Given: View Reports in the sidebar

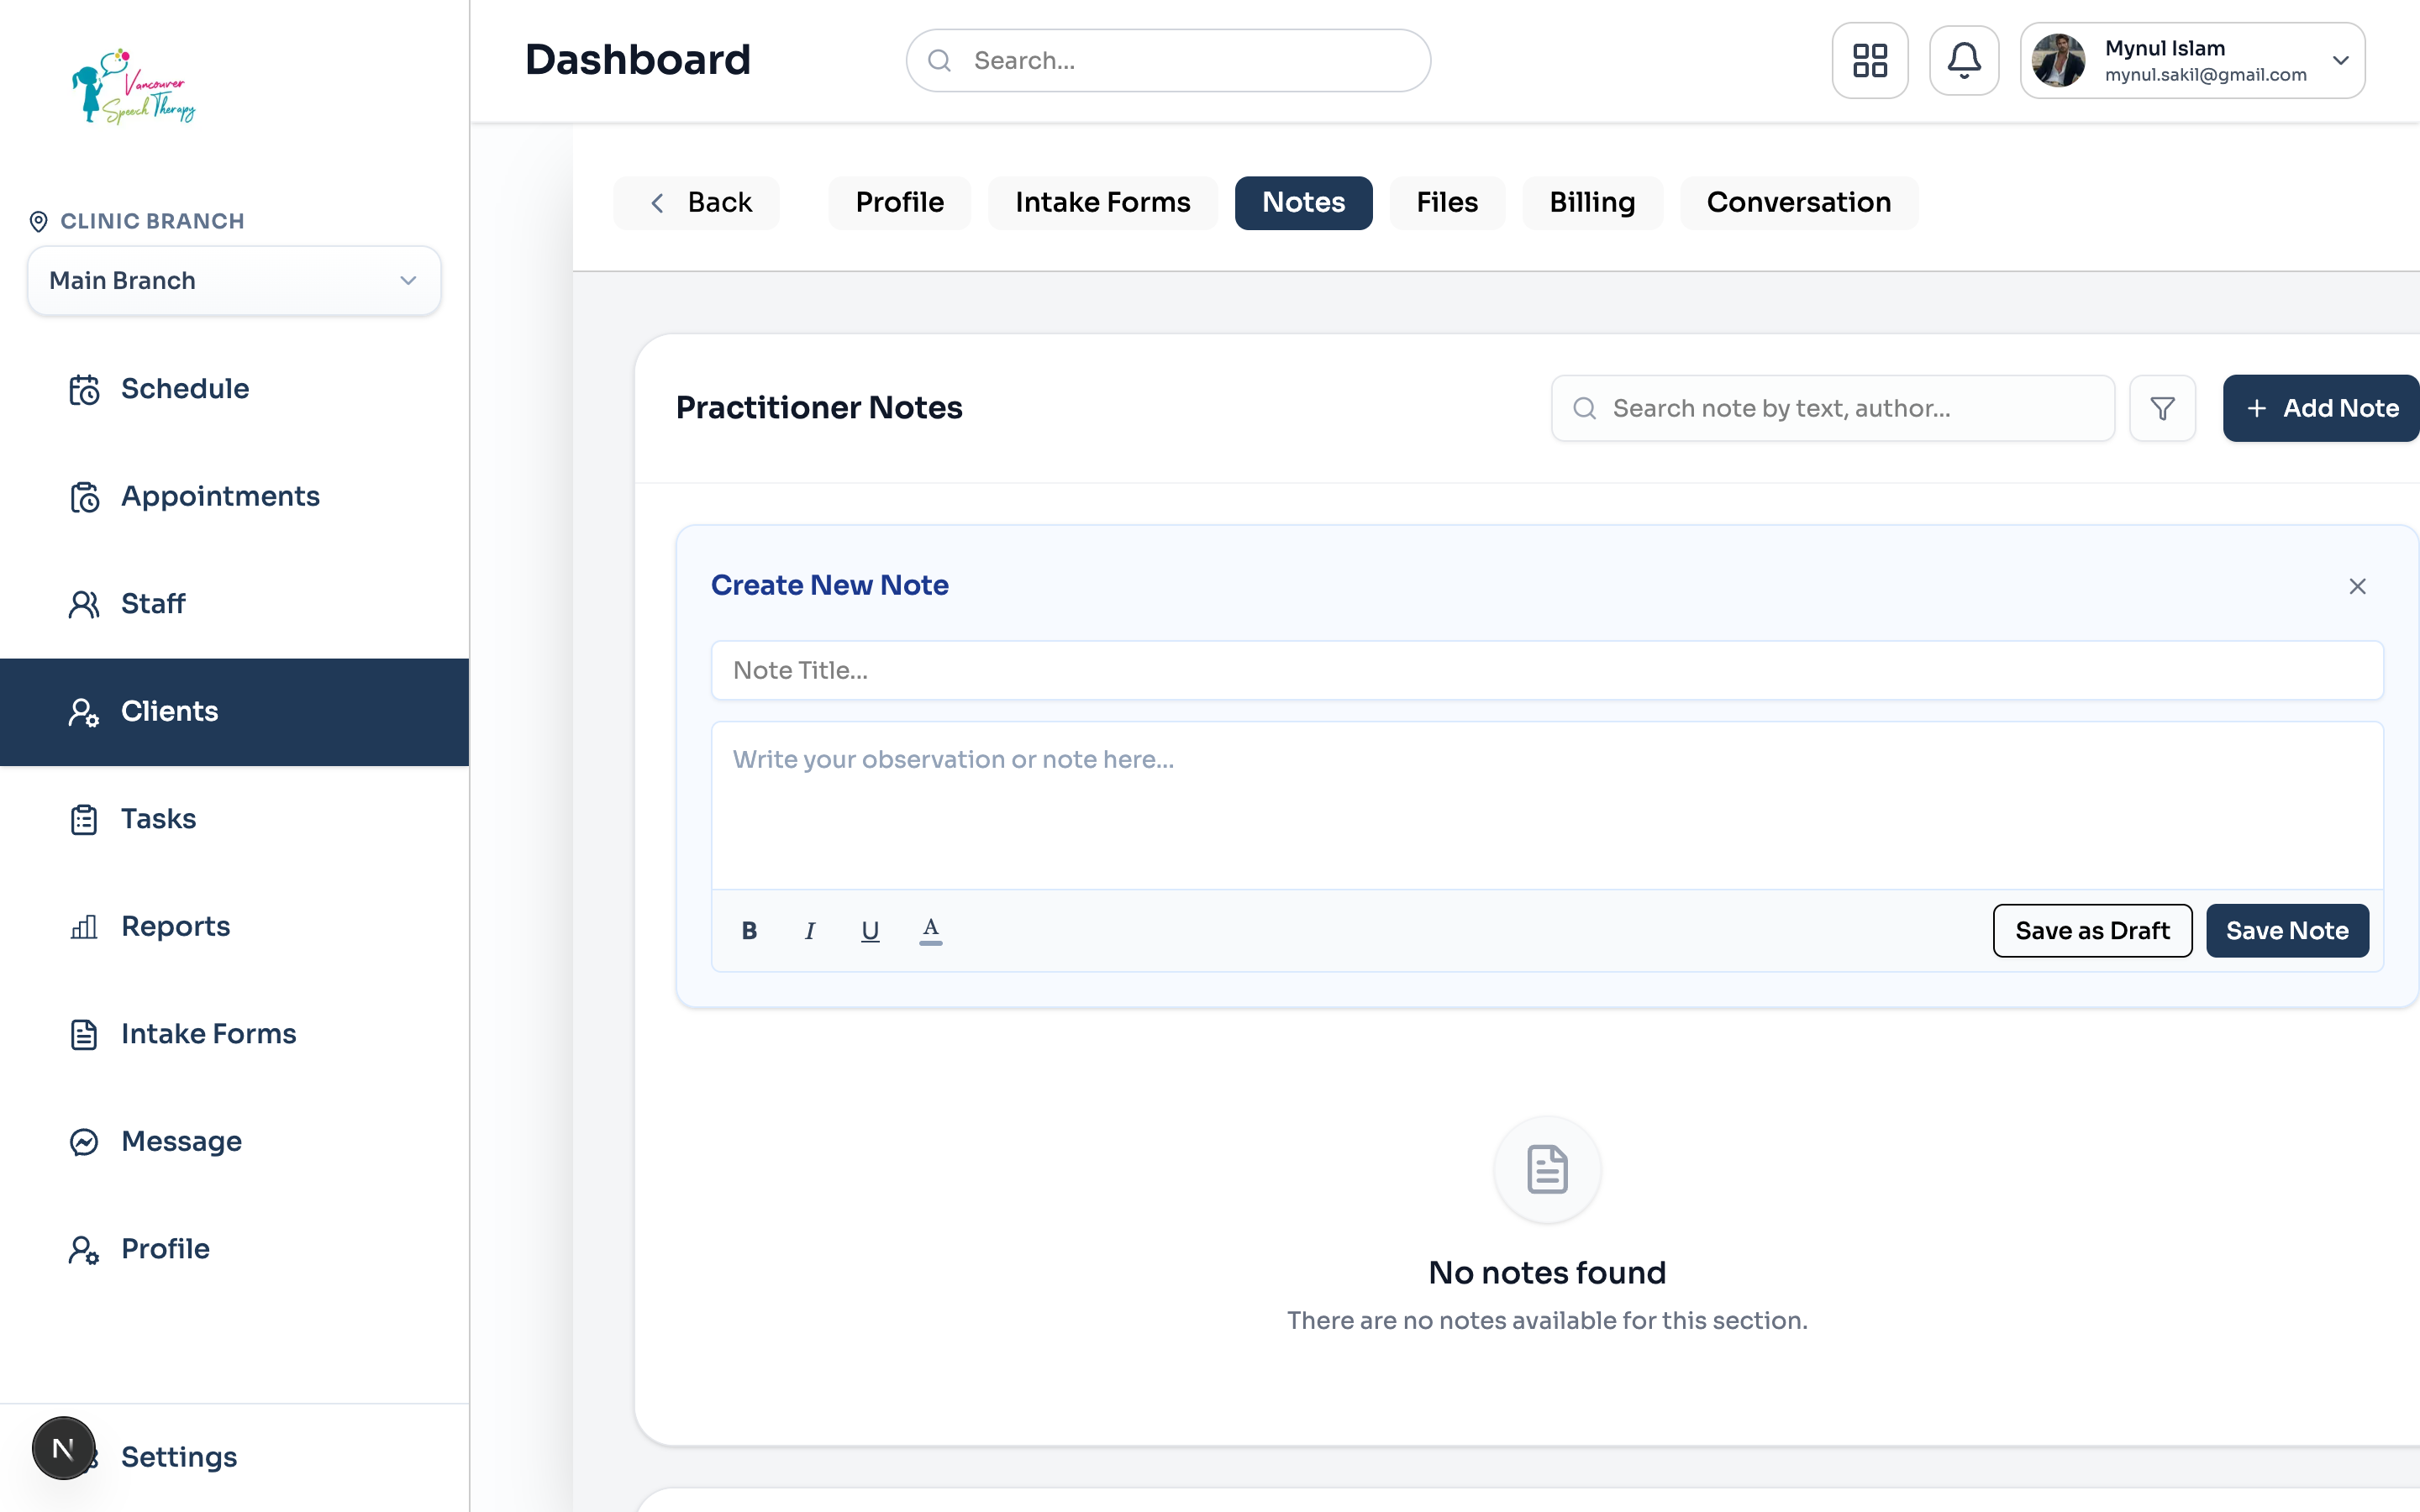Looking at the screenshot, I should [234, 926].
